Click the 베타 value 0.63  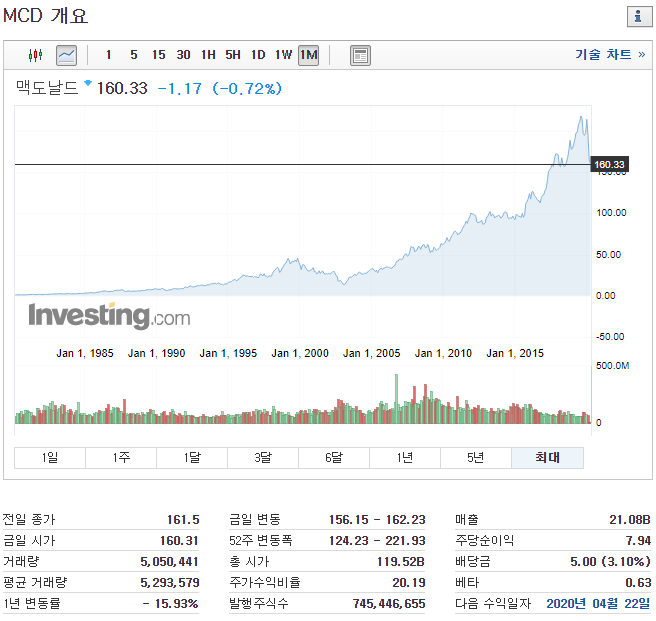click(638, 583)
